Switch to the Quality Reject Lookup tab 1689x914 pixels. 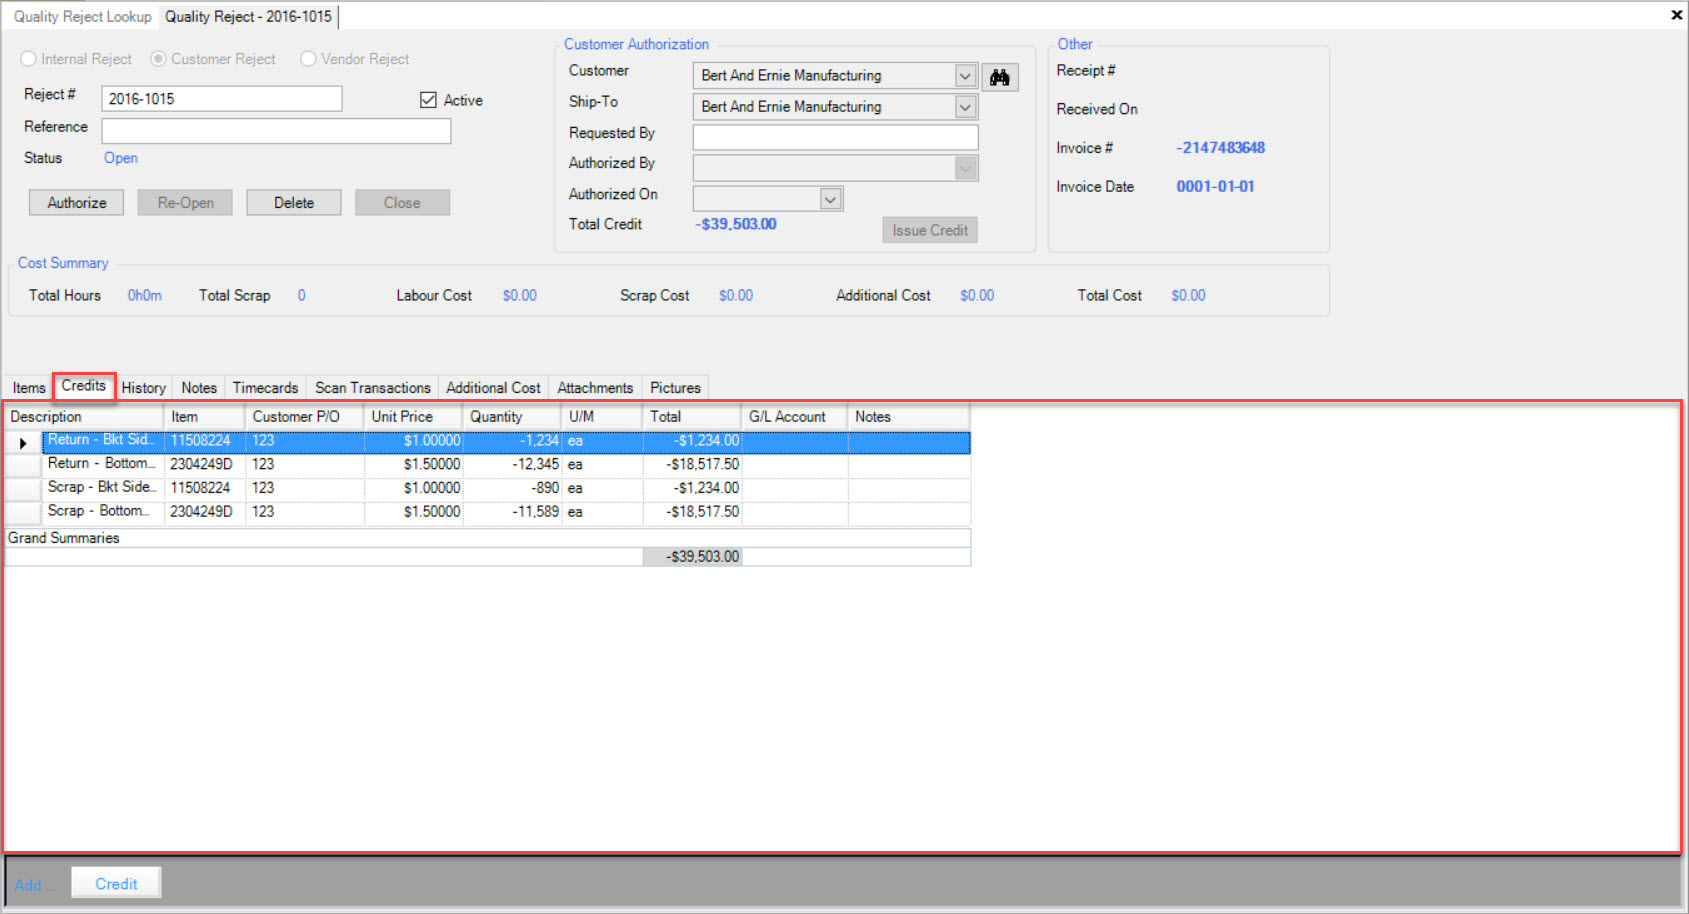(x=82, y=17)
